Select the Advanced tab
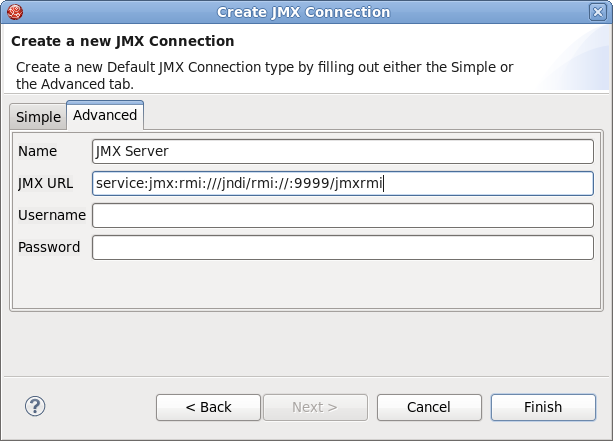Screen dimensions: 613x441 pyautogui.click(x=105, y=115)
